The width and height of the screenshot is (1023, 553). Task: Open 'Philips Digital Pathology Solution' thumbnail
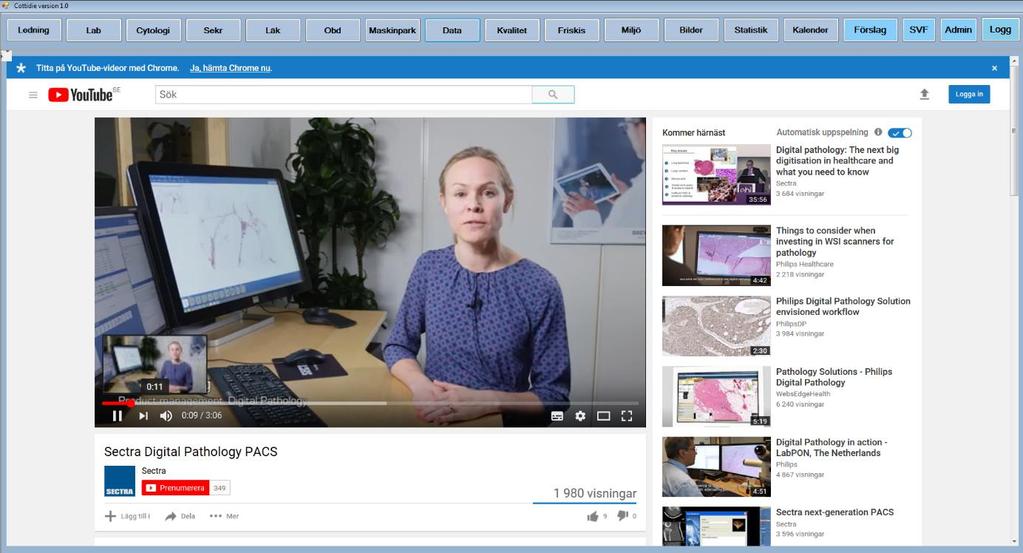click(716, 326)
